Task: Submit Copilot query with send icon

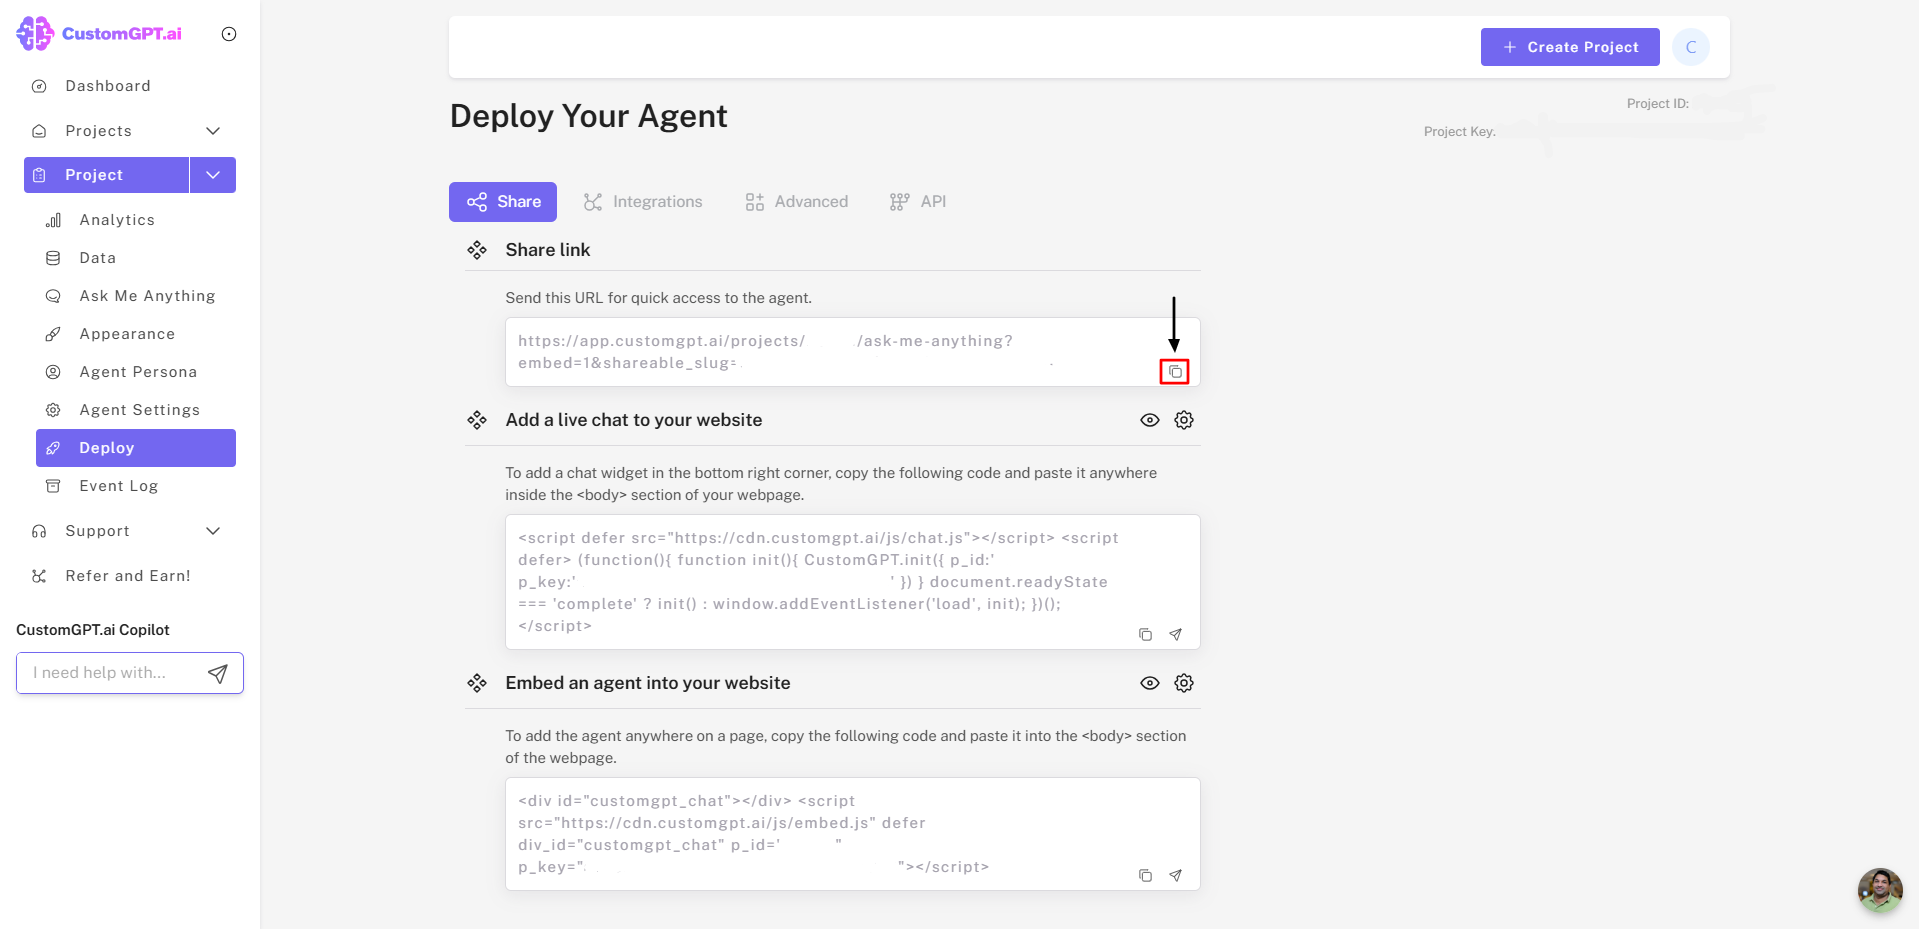Action: tap(218, 673)
